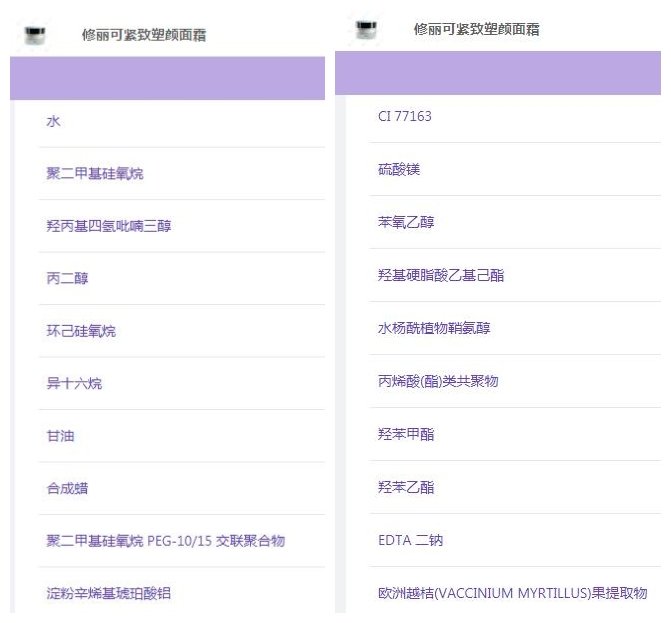Click the 合成蜡 ingredient

point(67,489)
